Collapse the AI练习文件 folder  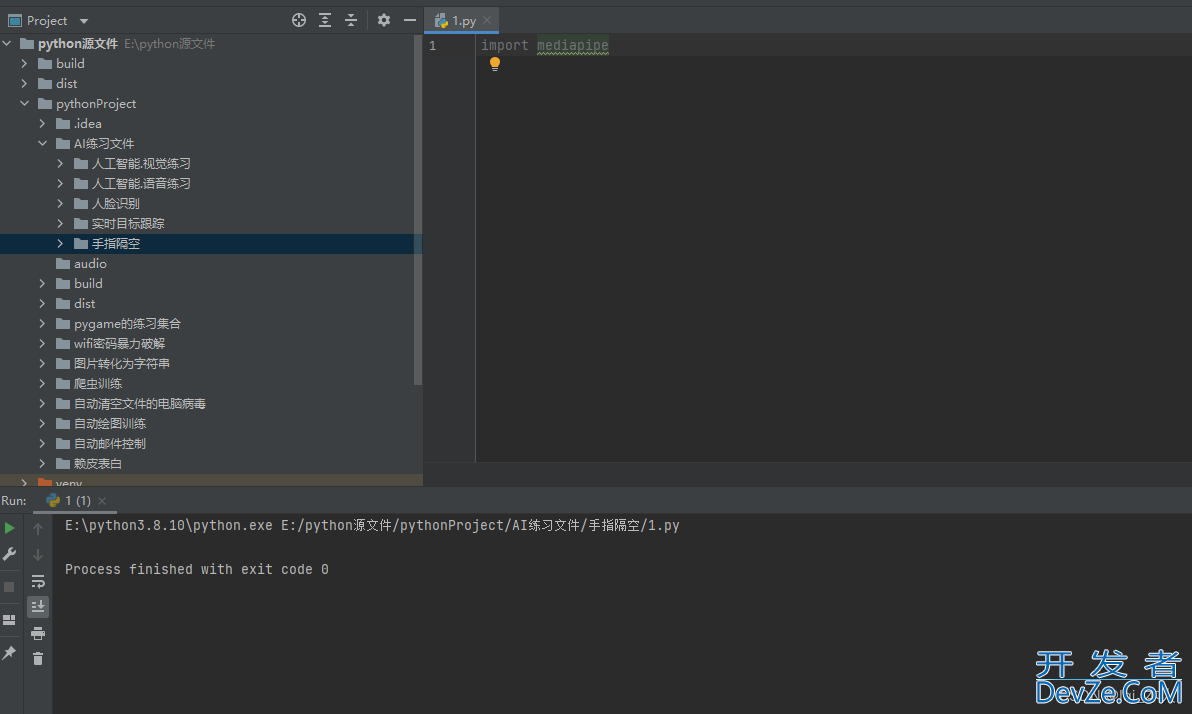point(43,144)
